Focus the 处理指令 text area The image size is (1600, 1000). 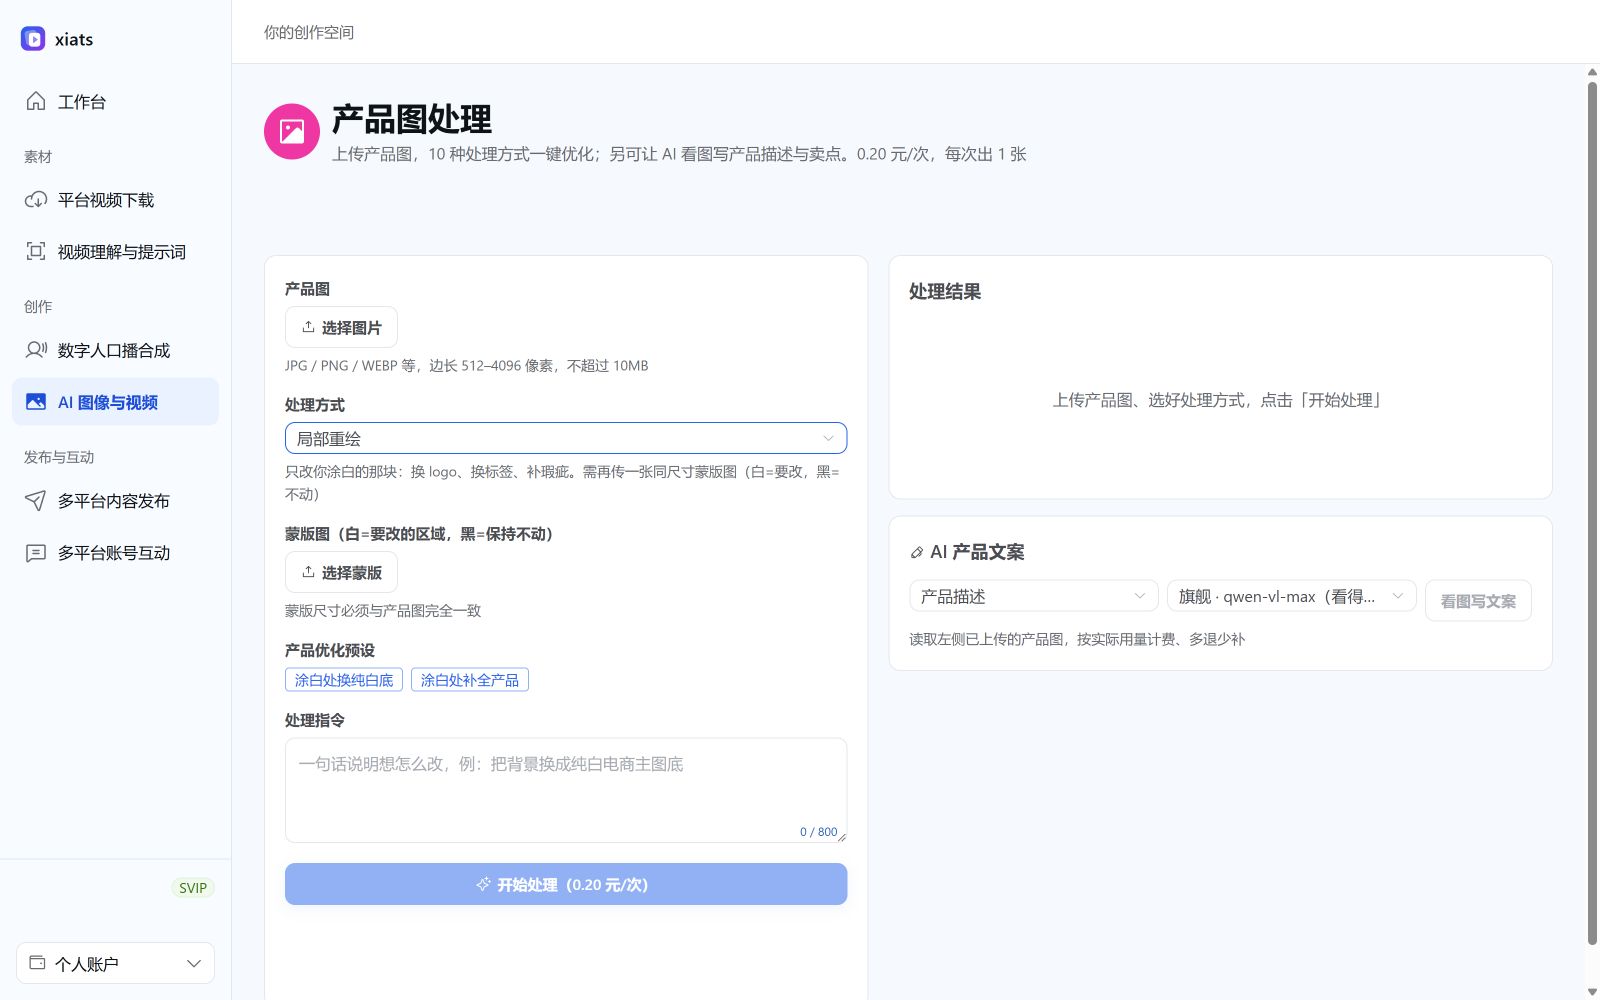coord(566,790)
